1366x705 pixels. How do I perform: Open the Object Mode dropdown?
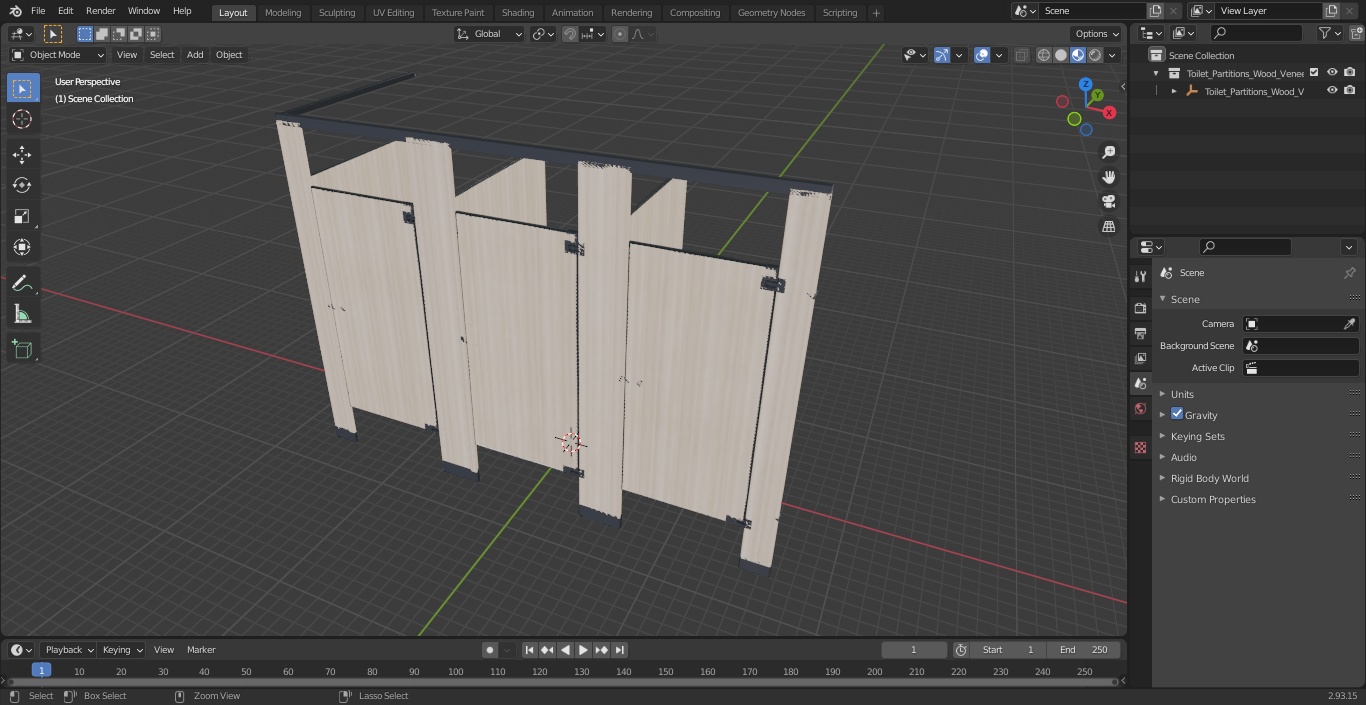(x=58, y=55)
